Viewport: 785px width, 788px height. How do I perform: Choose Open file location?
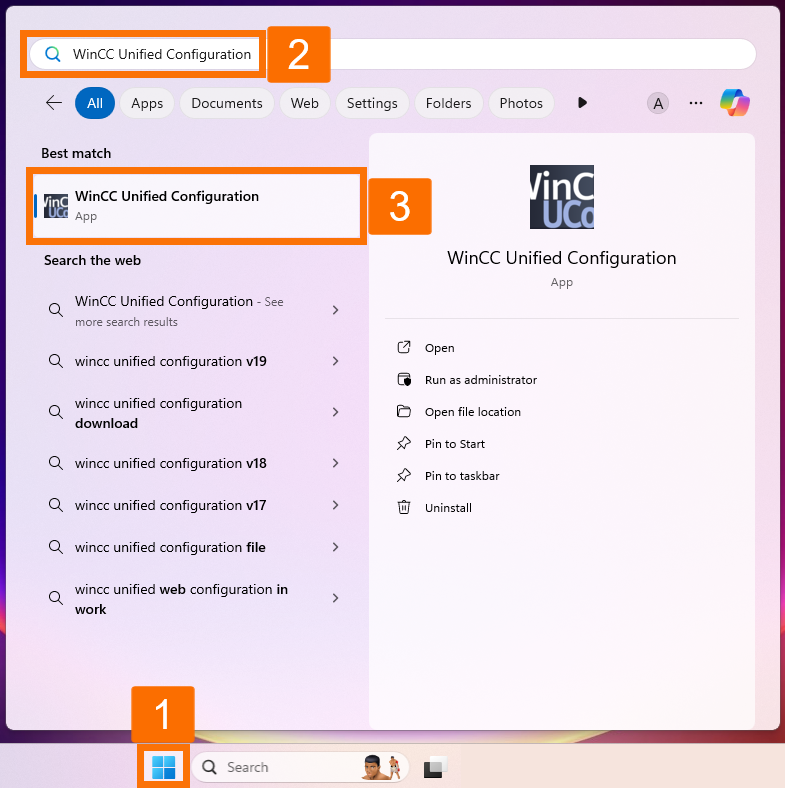click(473, 412)
